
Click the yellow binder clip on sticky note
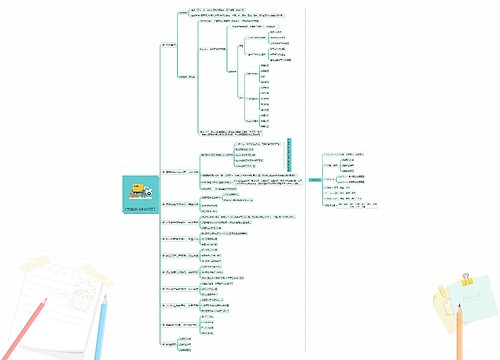coord(467,280)
